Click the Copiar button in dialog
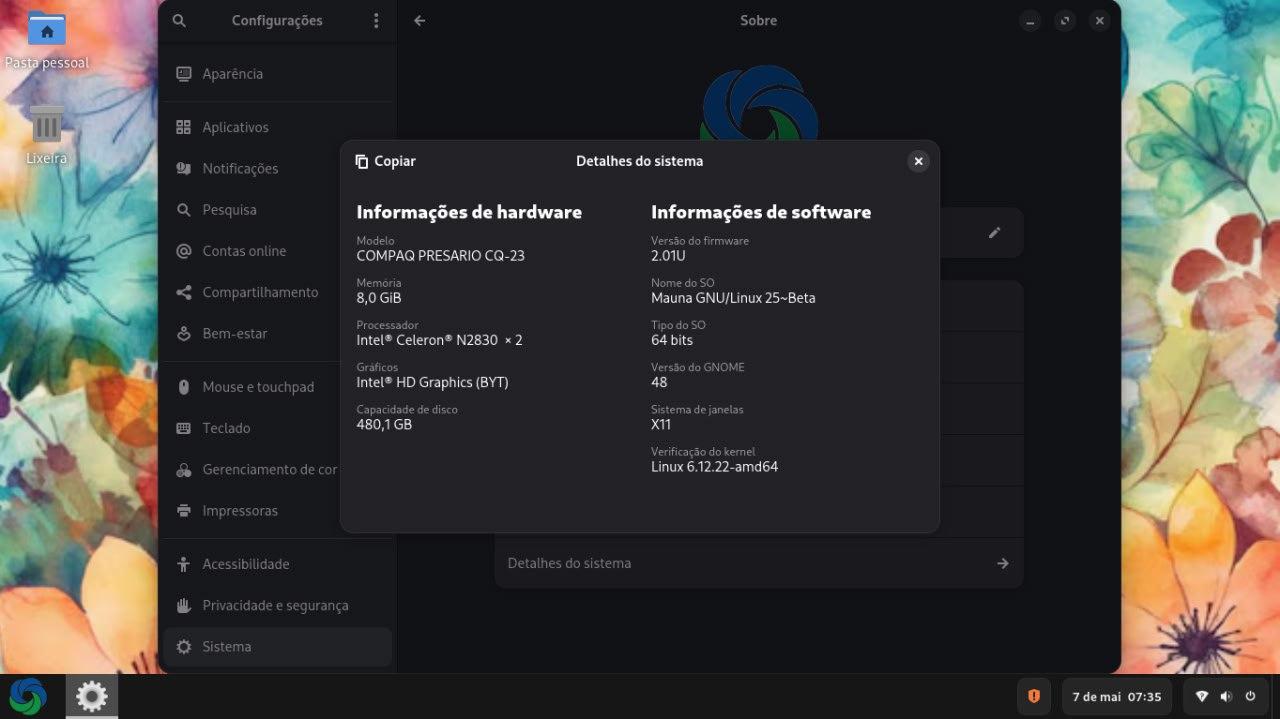 pos(386,161)
